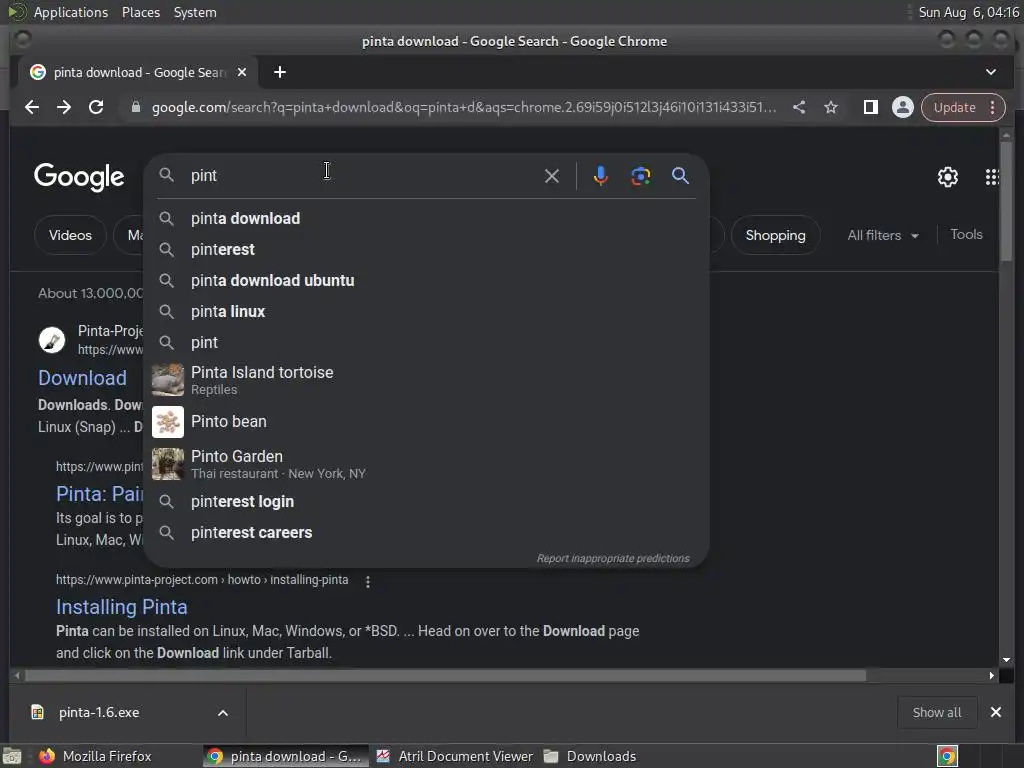The height and width of the screenshot is (768, 1024).
Task: Switch to Atril Document Viewer taskbar item
Action: (455, 756)
